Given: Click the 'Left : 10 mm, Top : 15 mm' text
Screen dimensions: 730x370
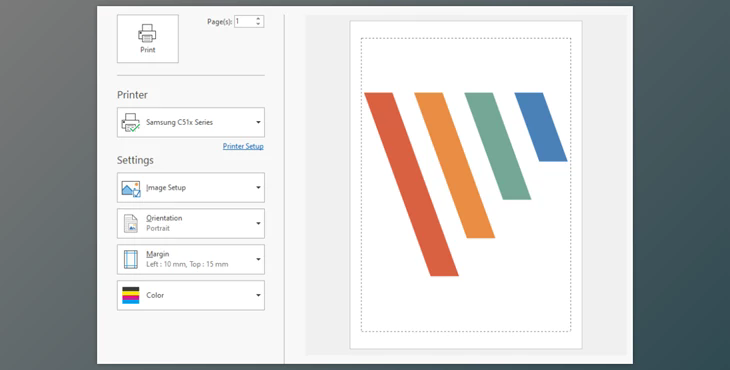Looking at the screenshot, I should tap(187, 264).
